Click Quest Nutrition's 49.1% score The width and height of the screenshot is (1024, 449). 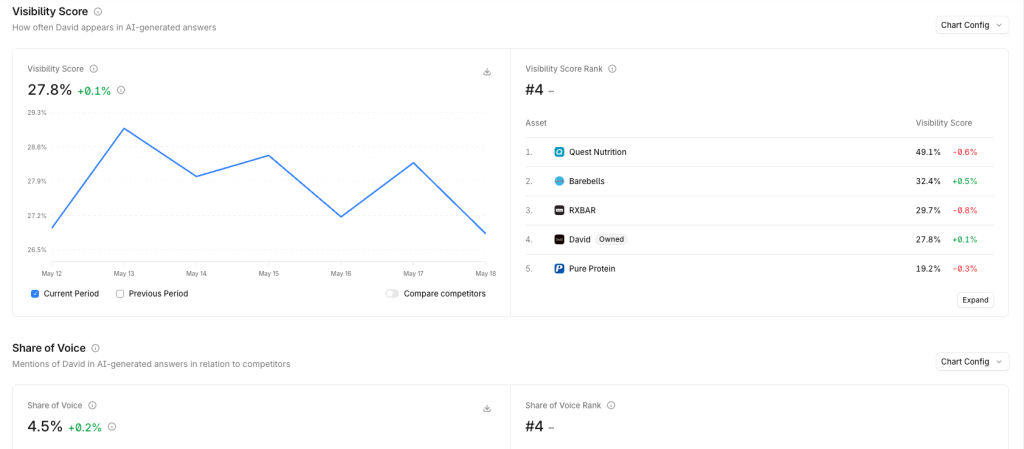point(928,152)
